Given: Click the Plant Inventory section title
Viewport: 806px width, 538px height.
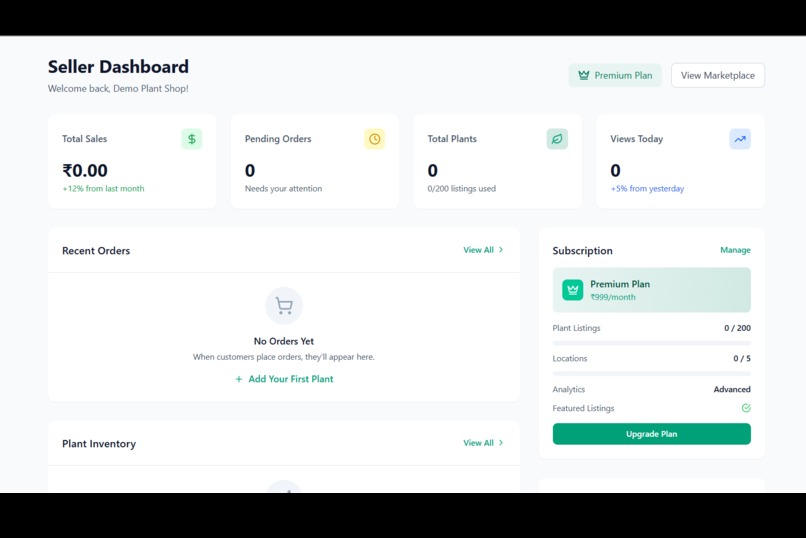Looking at the screenshot, I should click(99, 444).
